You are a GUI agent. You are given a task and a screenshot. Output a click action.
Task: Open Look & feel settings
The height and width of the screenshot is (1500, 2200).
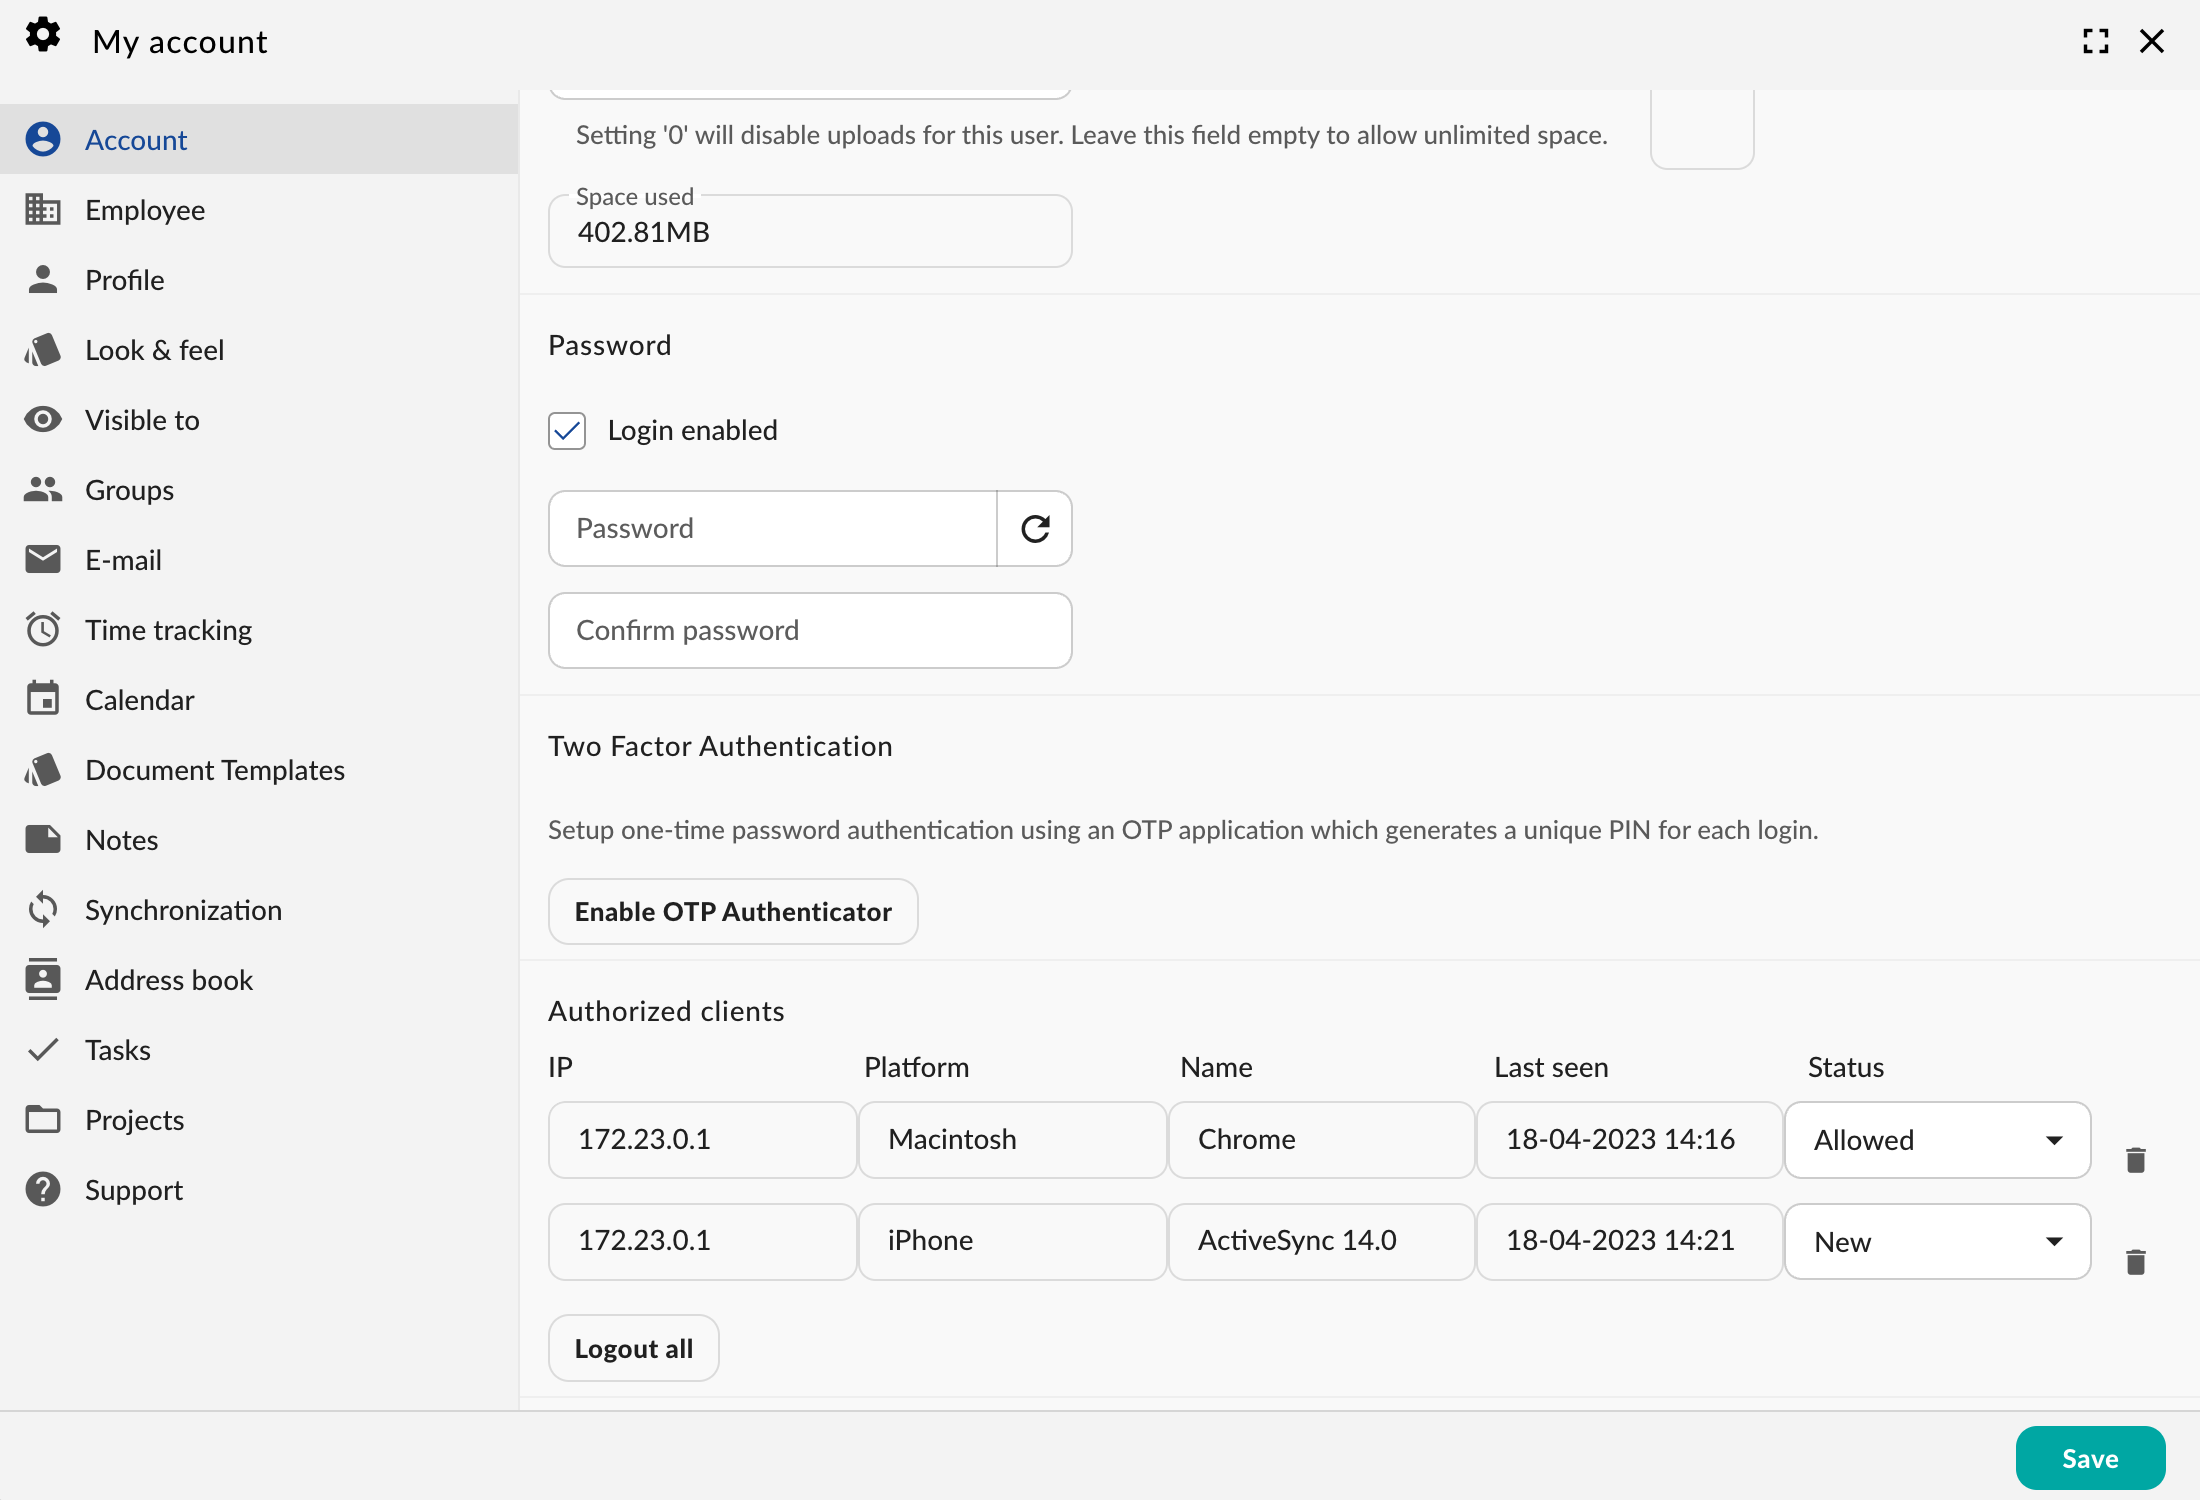click(x=259, y=349)
